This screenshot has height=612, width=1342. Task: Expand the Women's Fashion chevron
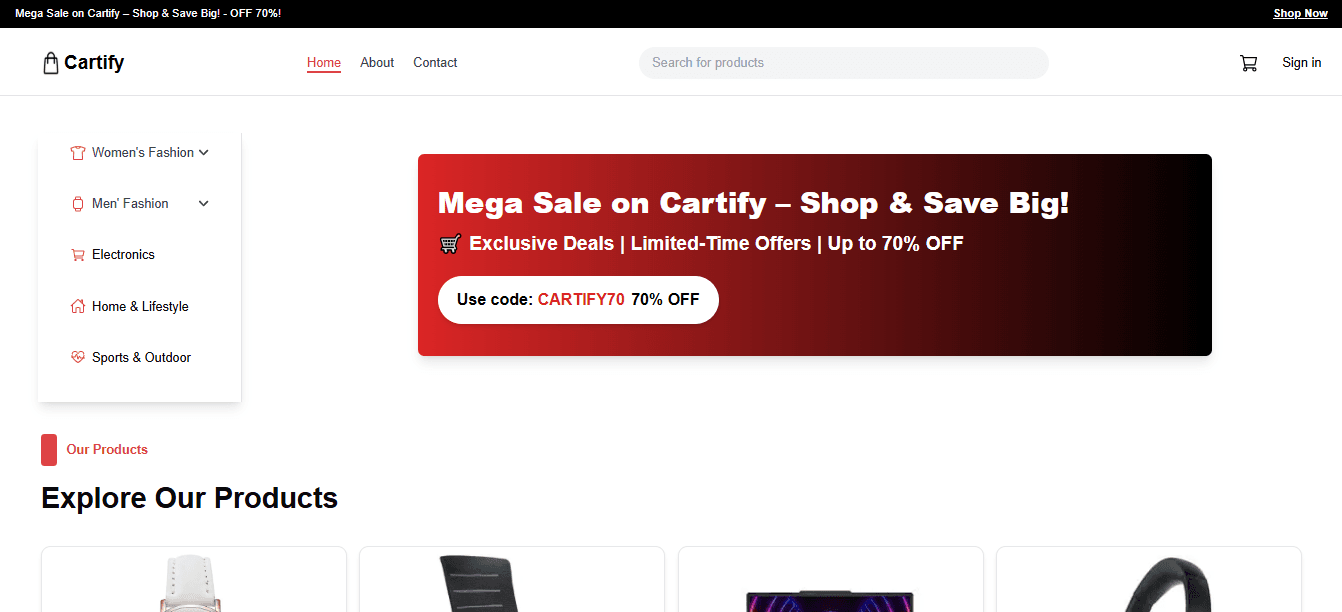click(x=204, y=153)
